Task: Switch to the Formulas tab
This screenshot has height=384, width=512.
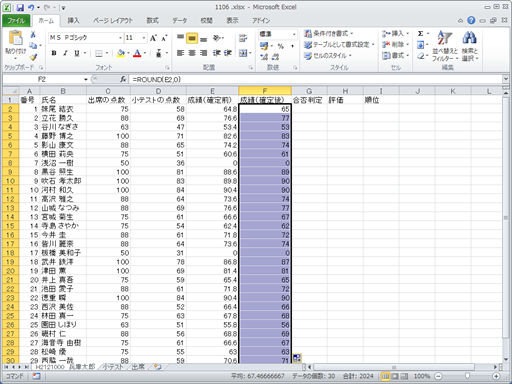Action: [152, 21]
